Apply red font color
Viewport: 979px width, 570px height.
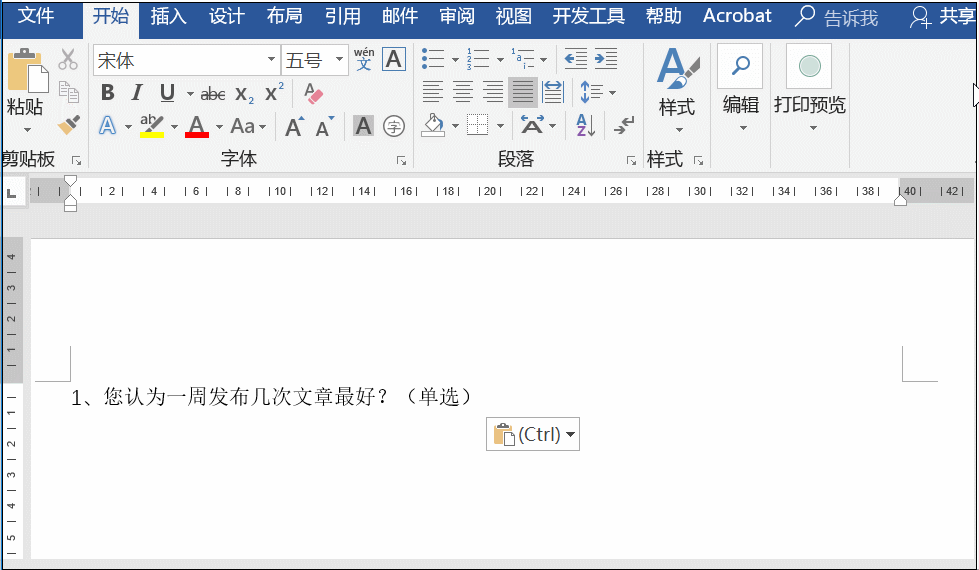pyautogui.click(x=197, y=126)
